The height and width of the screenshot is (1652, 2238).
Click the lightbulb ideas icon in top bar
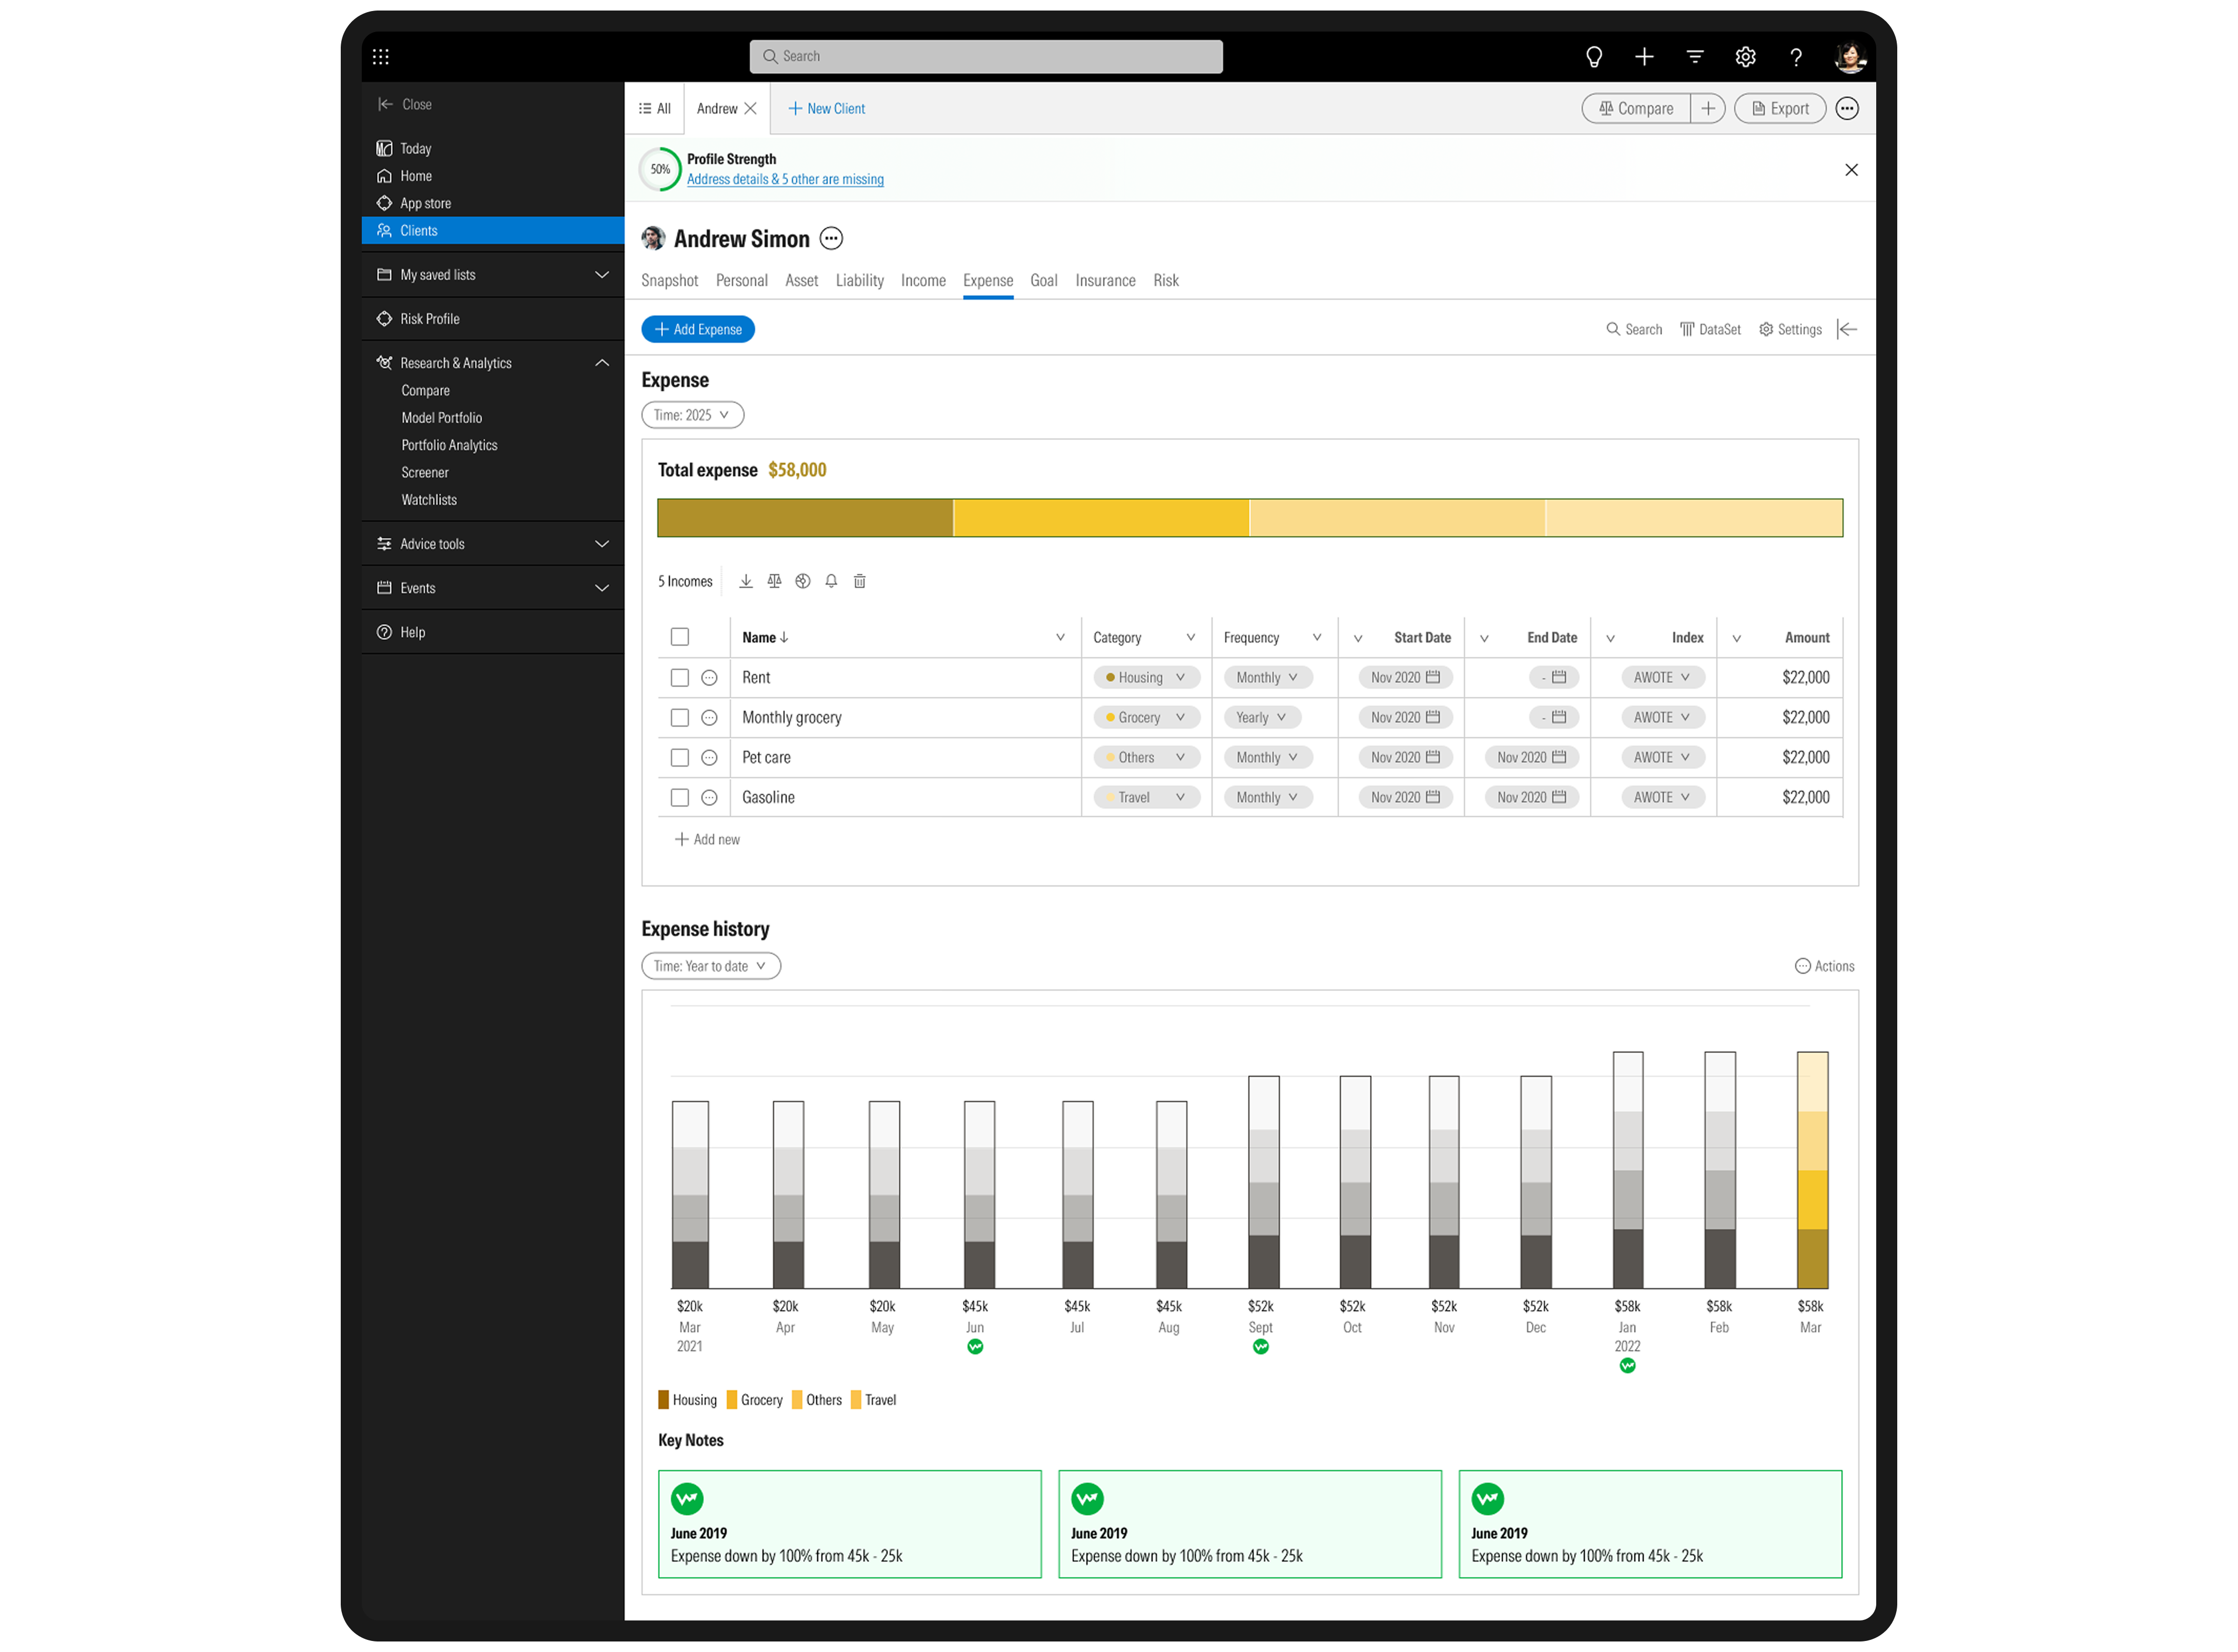[1594, 57]
